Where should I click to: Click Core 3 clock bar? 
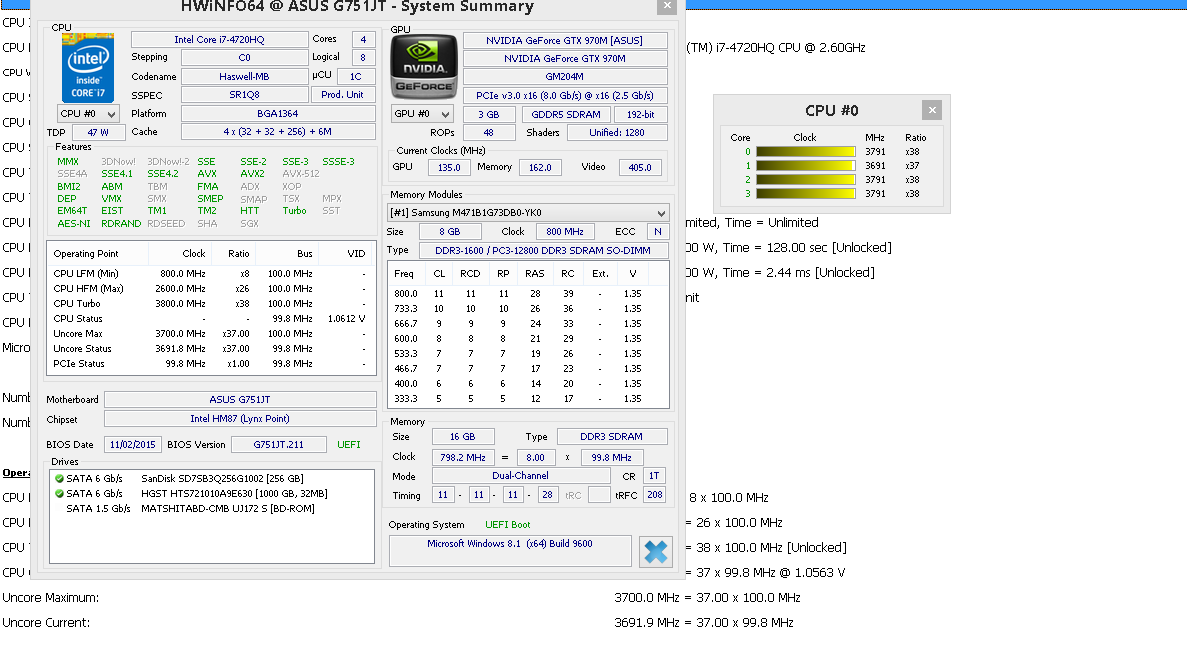point(805,194)
